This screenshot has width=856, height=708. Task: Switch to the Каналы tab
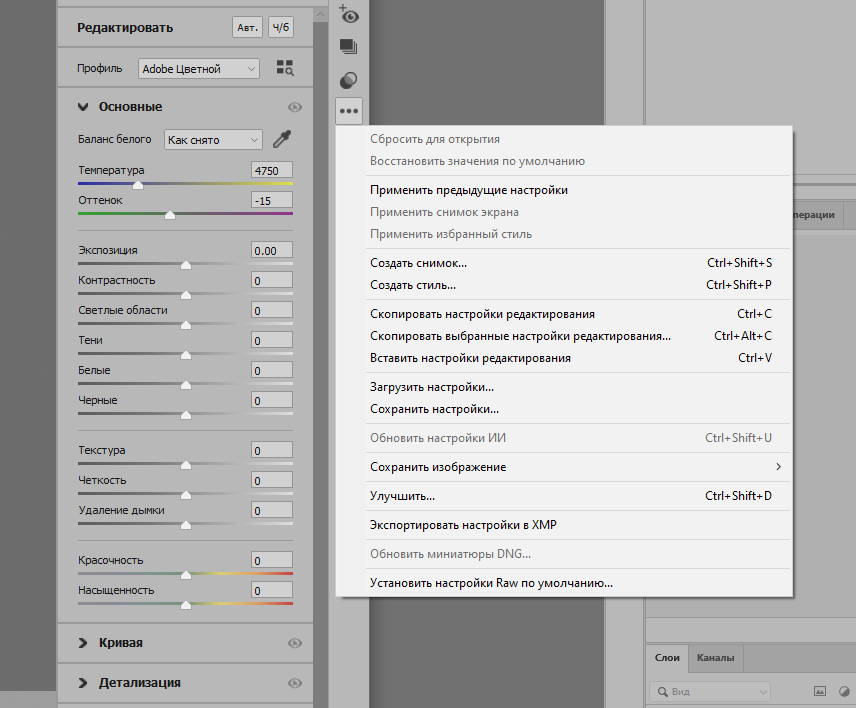716,658
